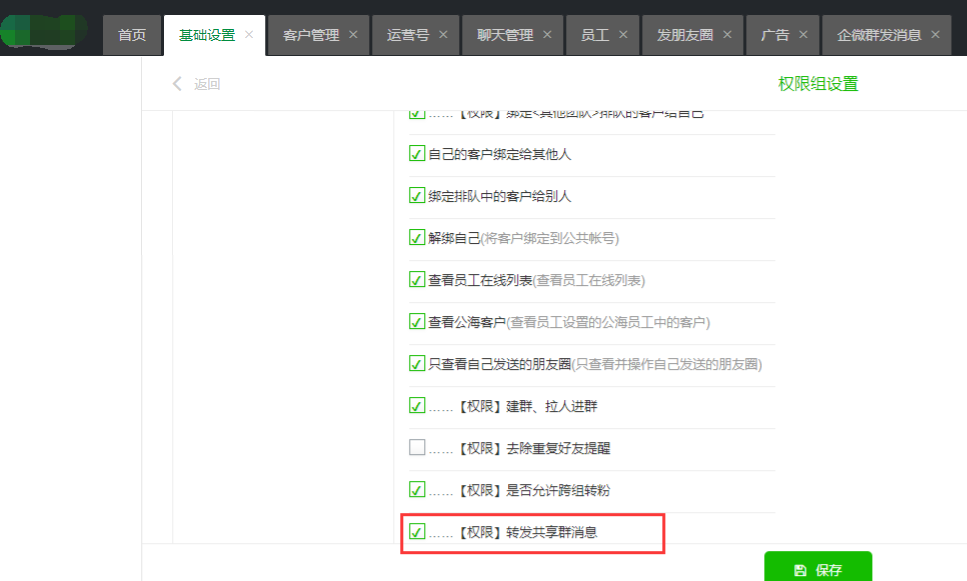Toggle 是否允许跨组转粉 checkbox
The width and height of the screenshot is (967, 581).
click(x=417, y=490)
